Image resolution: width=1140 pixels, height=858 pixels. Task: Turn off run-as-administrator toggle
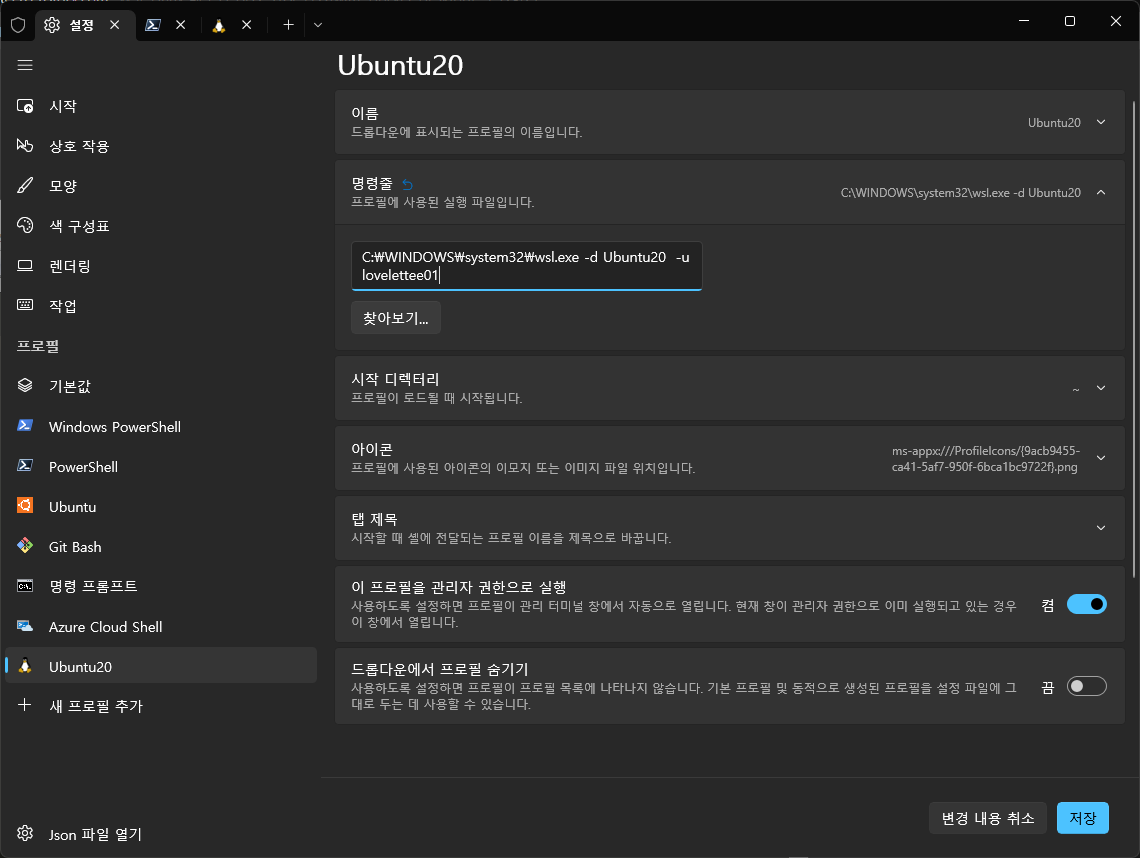tap(1086, 604)
